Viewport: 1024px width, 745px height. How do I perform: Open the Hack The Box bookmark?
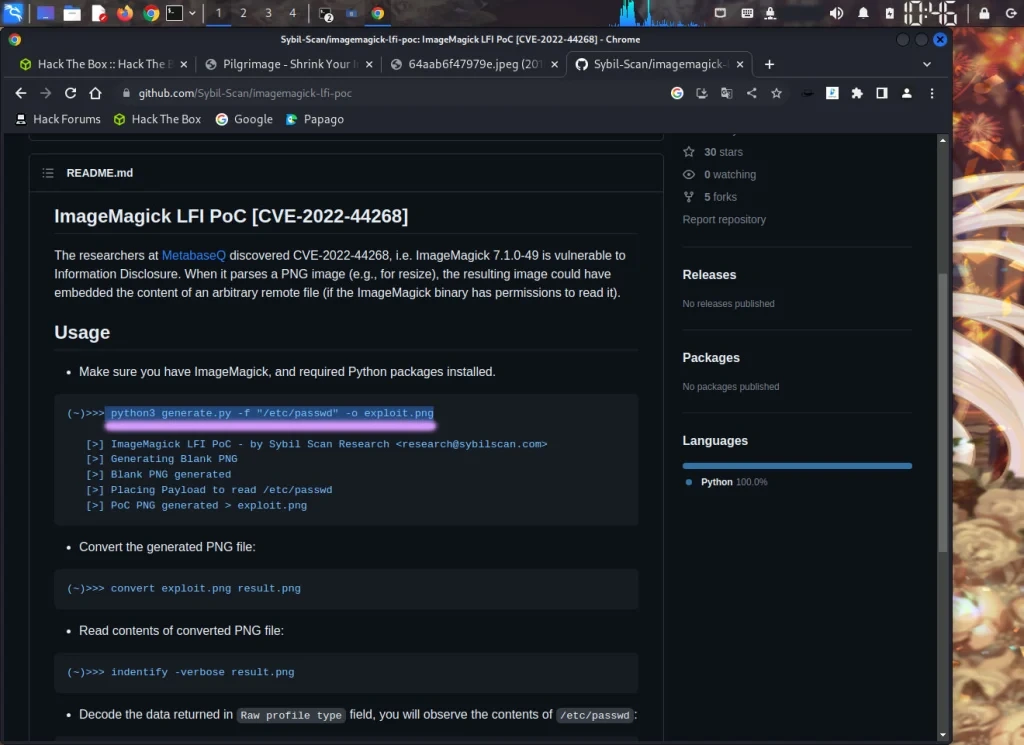[157, 119]
